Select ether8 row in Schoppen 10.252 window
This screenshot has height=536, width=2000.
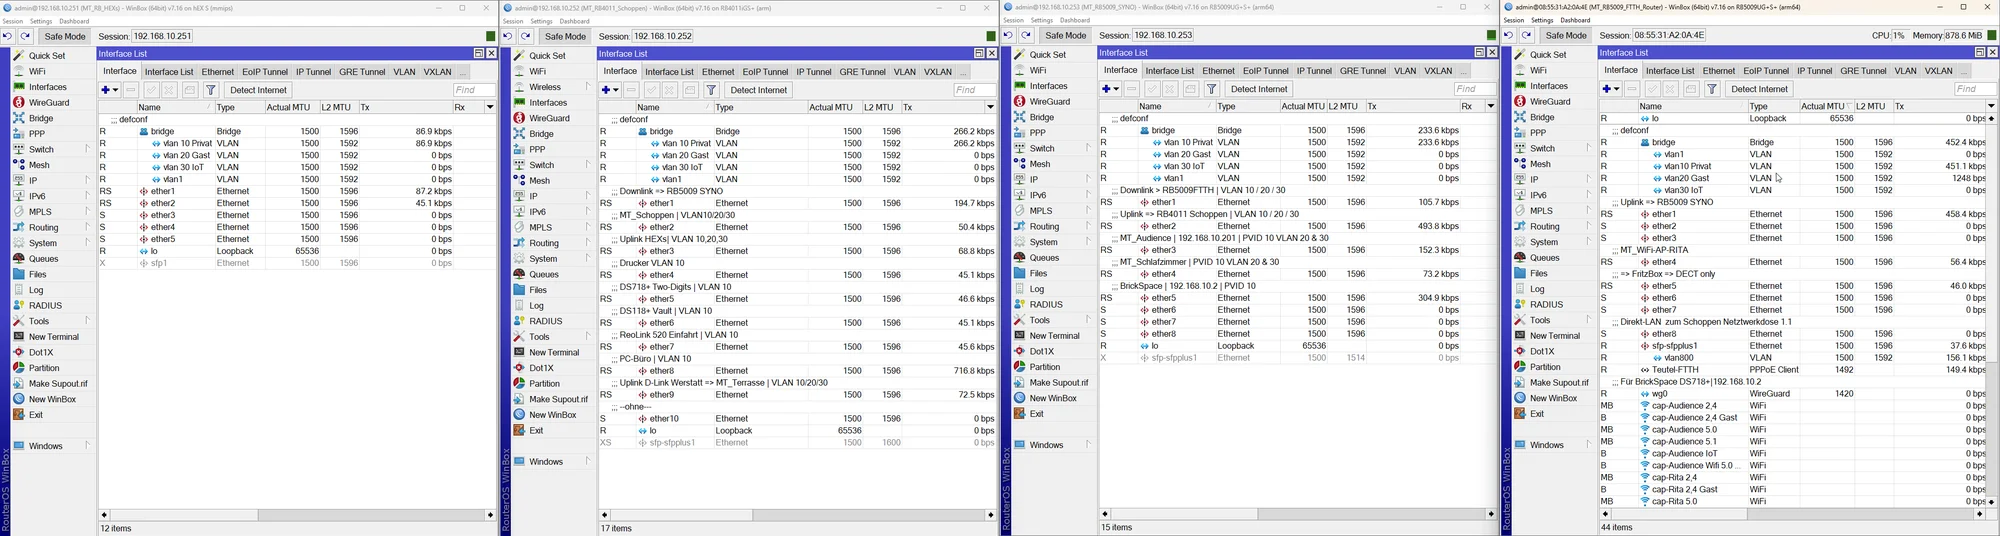coord(797,371)
